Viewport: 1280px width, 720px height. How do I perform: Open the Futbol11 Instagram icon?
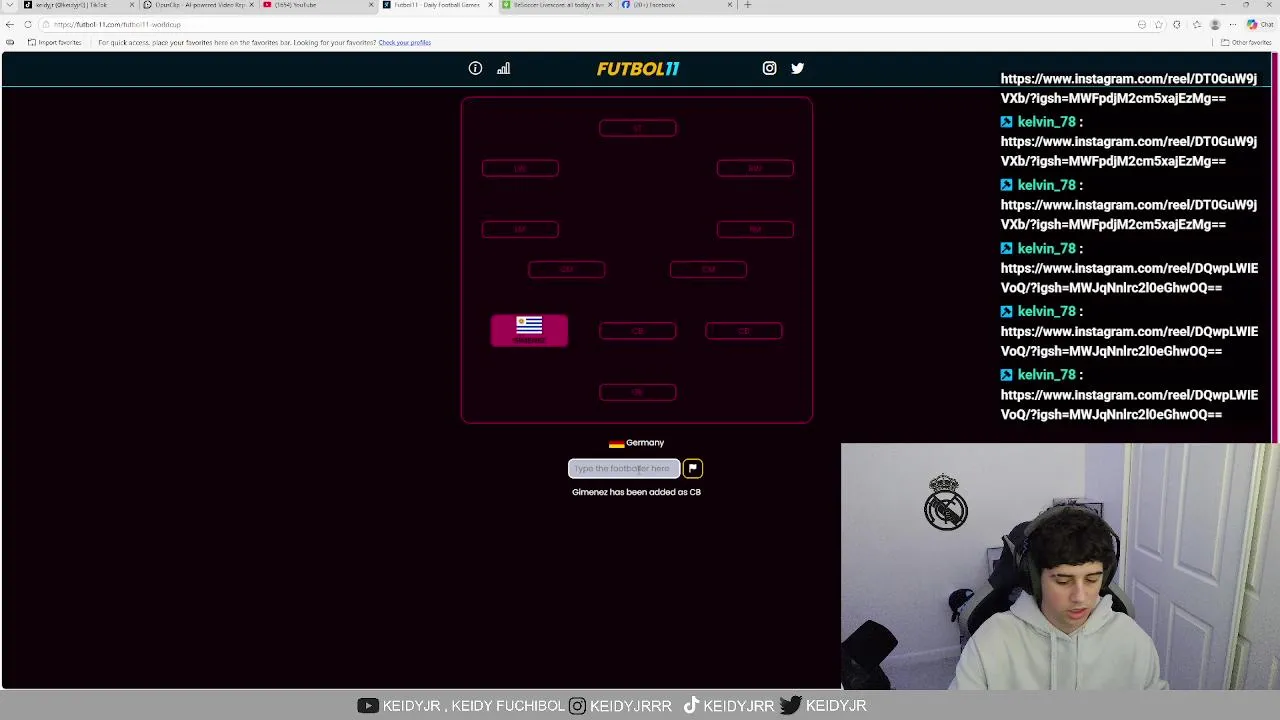(x=769, y=68)
